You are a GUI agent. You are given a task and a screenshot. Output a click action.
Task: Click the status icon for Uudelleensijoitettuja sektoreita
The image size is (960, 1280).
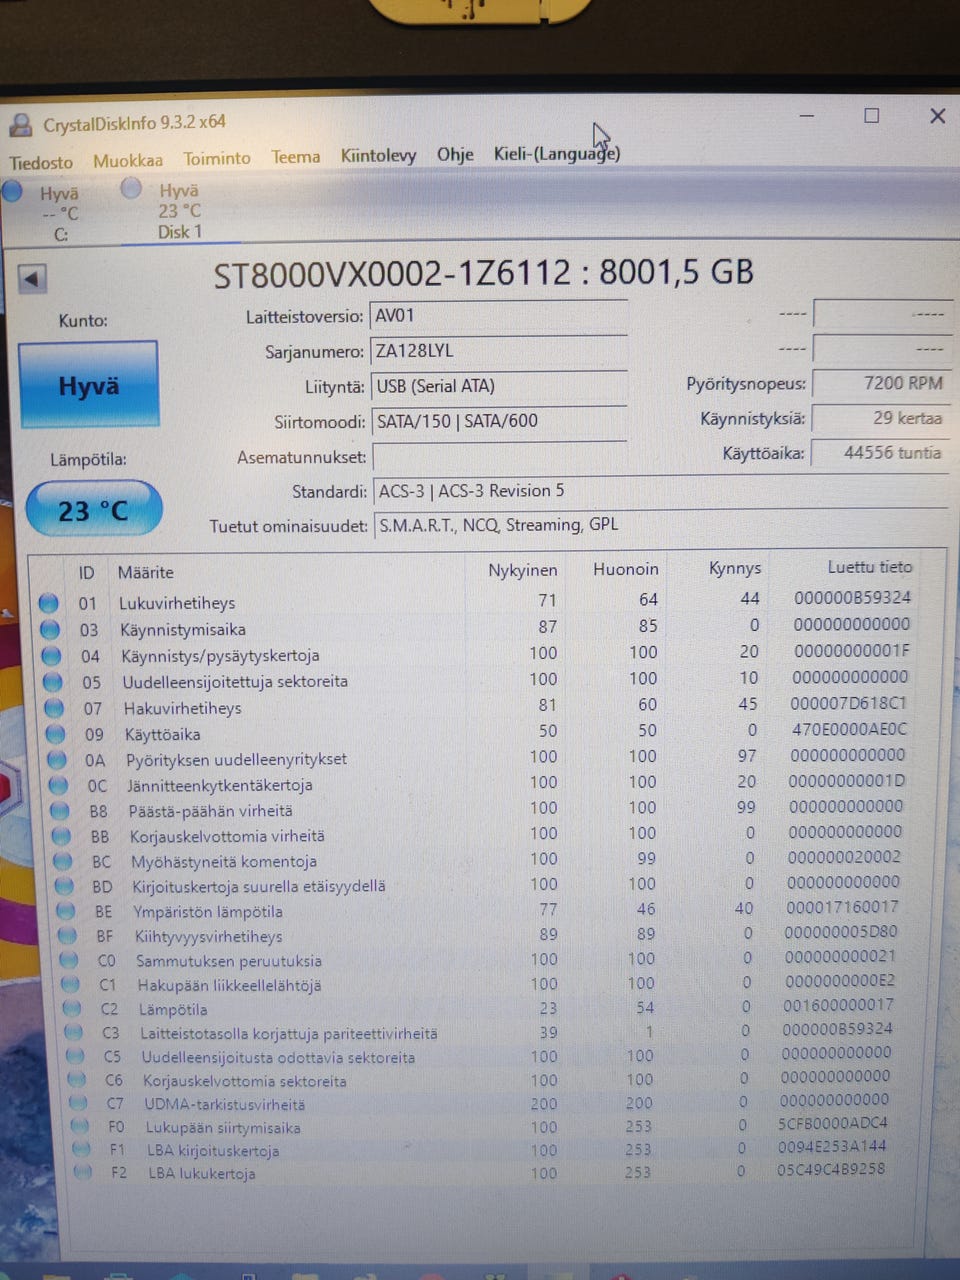coord(54,682)
